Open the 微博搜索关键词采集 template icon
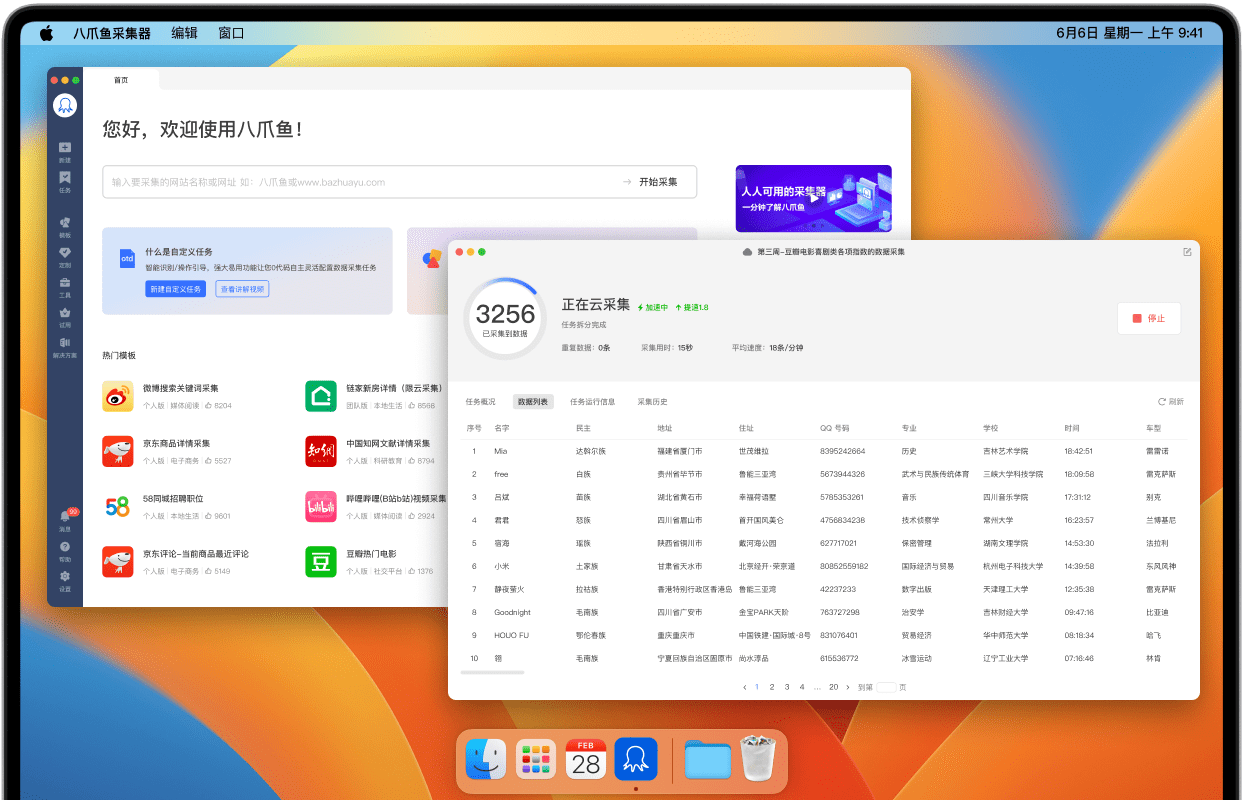 tap(118, 396)
